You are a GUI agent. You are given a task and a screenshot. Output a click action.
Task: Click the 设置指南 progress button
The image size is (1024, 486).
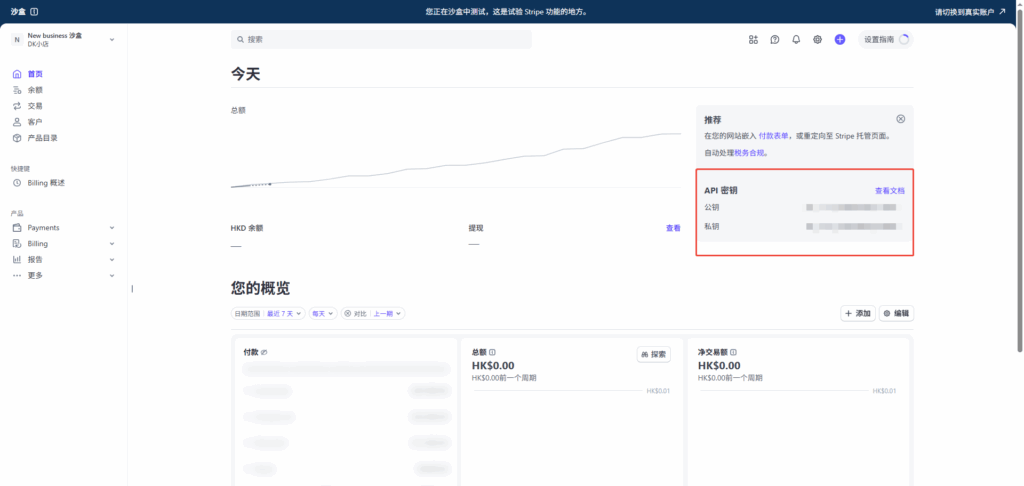[x=886, y=40]
